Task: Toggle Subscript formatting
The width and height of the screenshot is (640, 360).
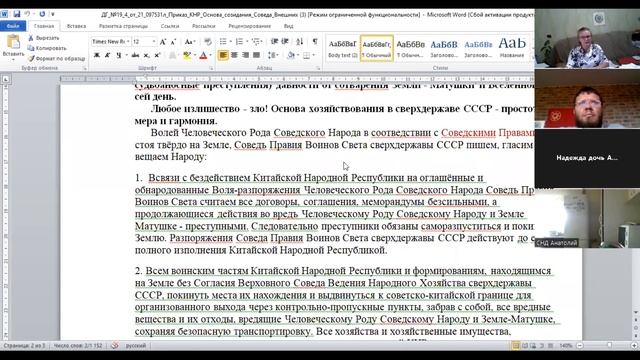Action: (147, 55)
